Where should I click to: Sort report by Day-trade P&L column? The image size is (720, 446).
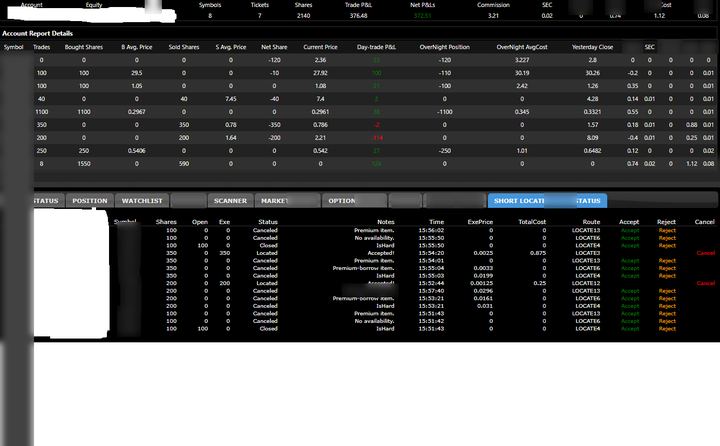[376, 47]
